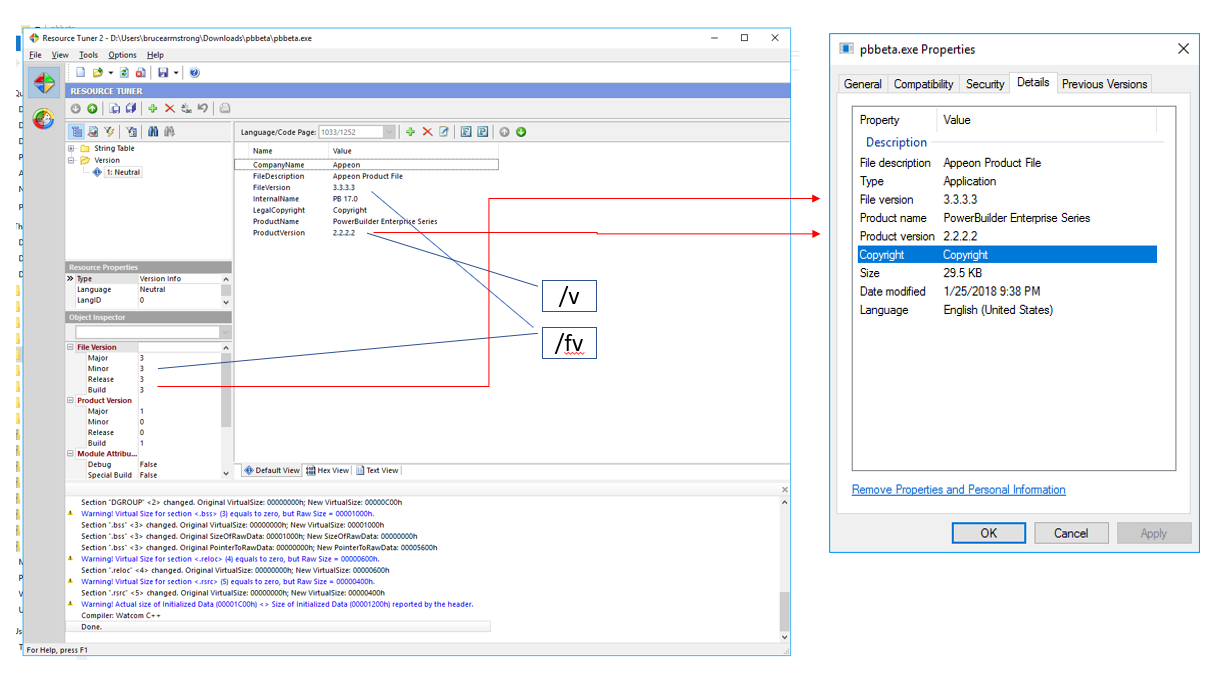The height and width of the screenshot is (684, 1213).
Task: Click the Open file folder icon
Action: coord(98,73)
